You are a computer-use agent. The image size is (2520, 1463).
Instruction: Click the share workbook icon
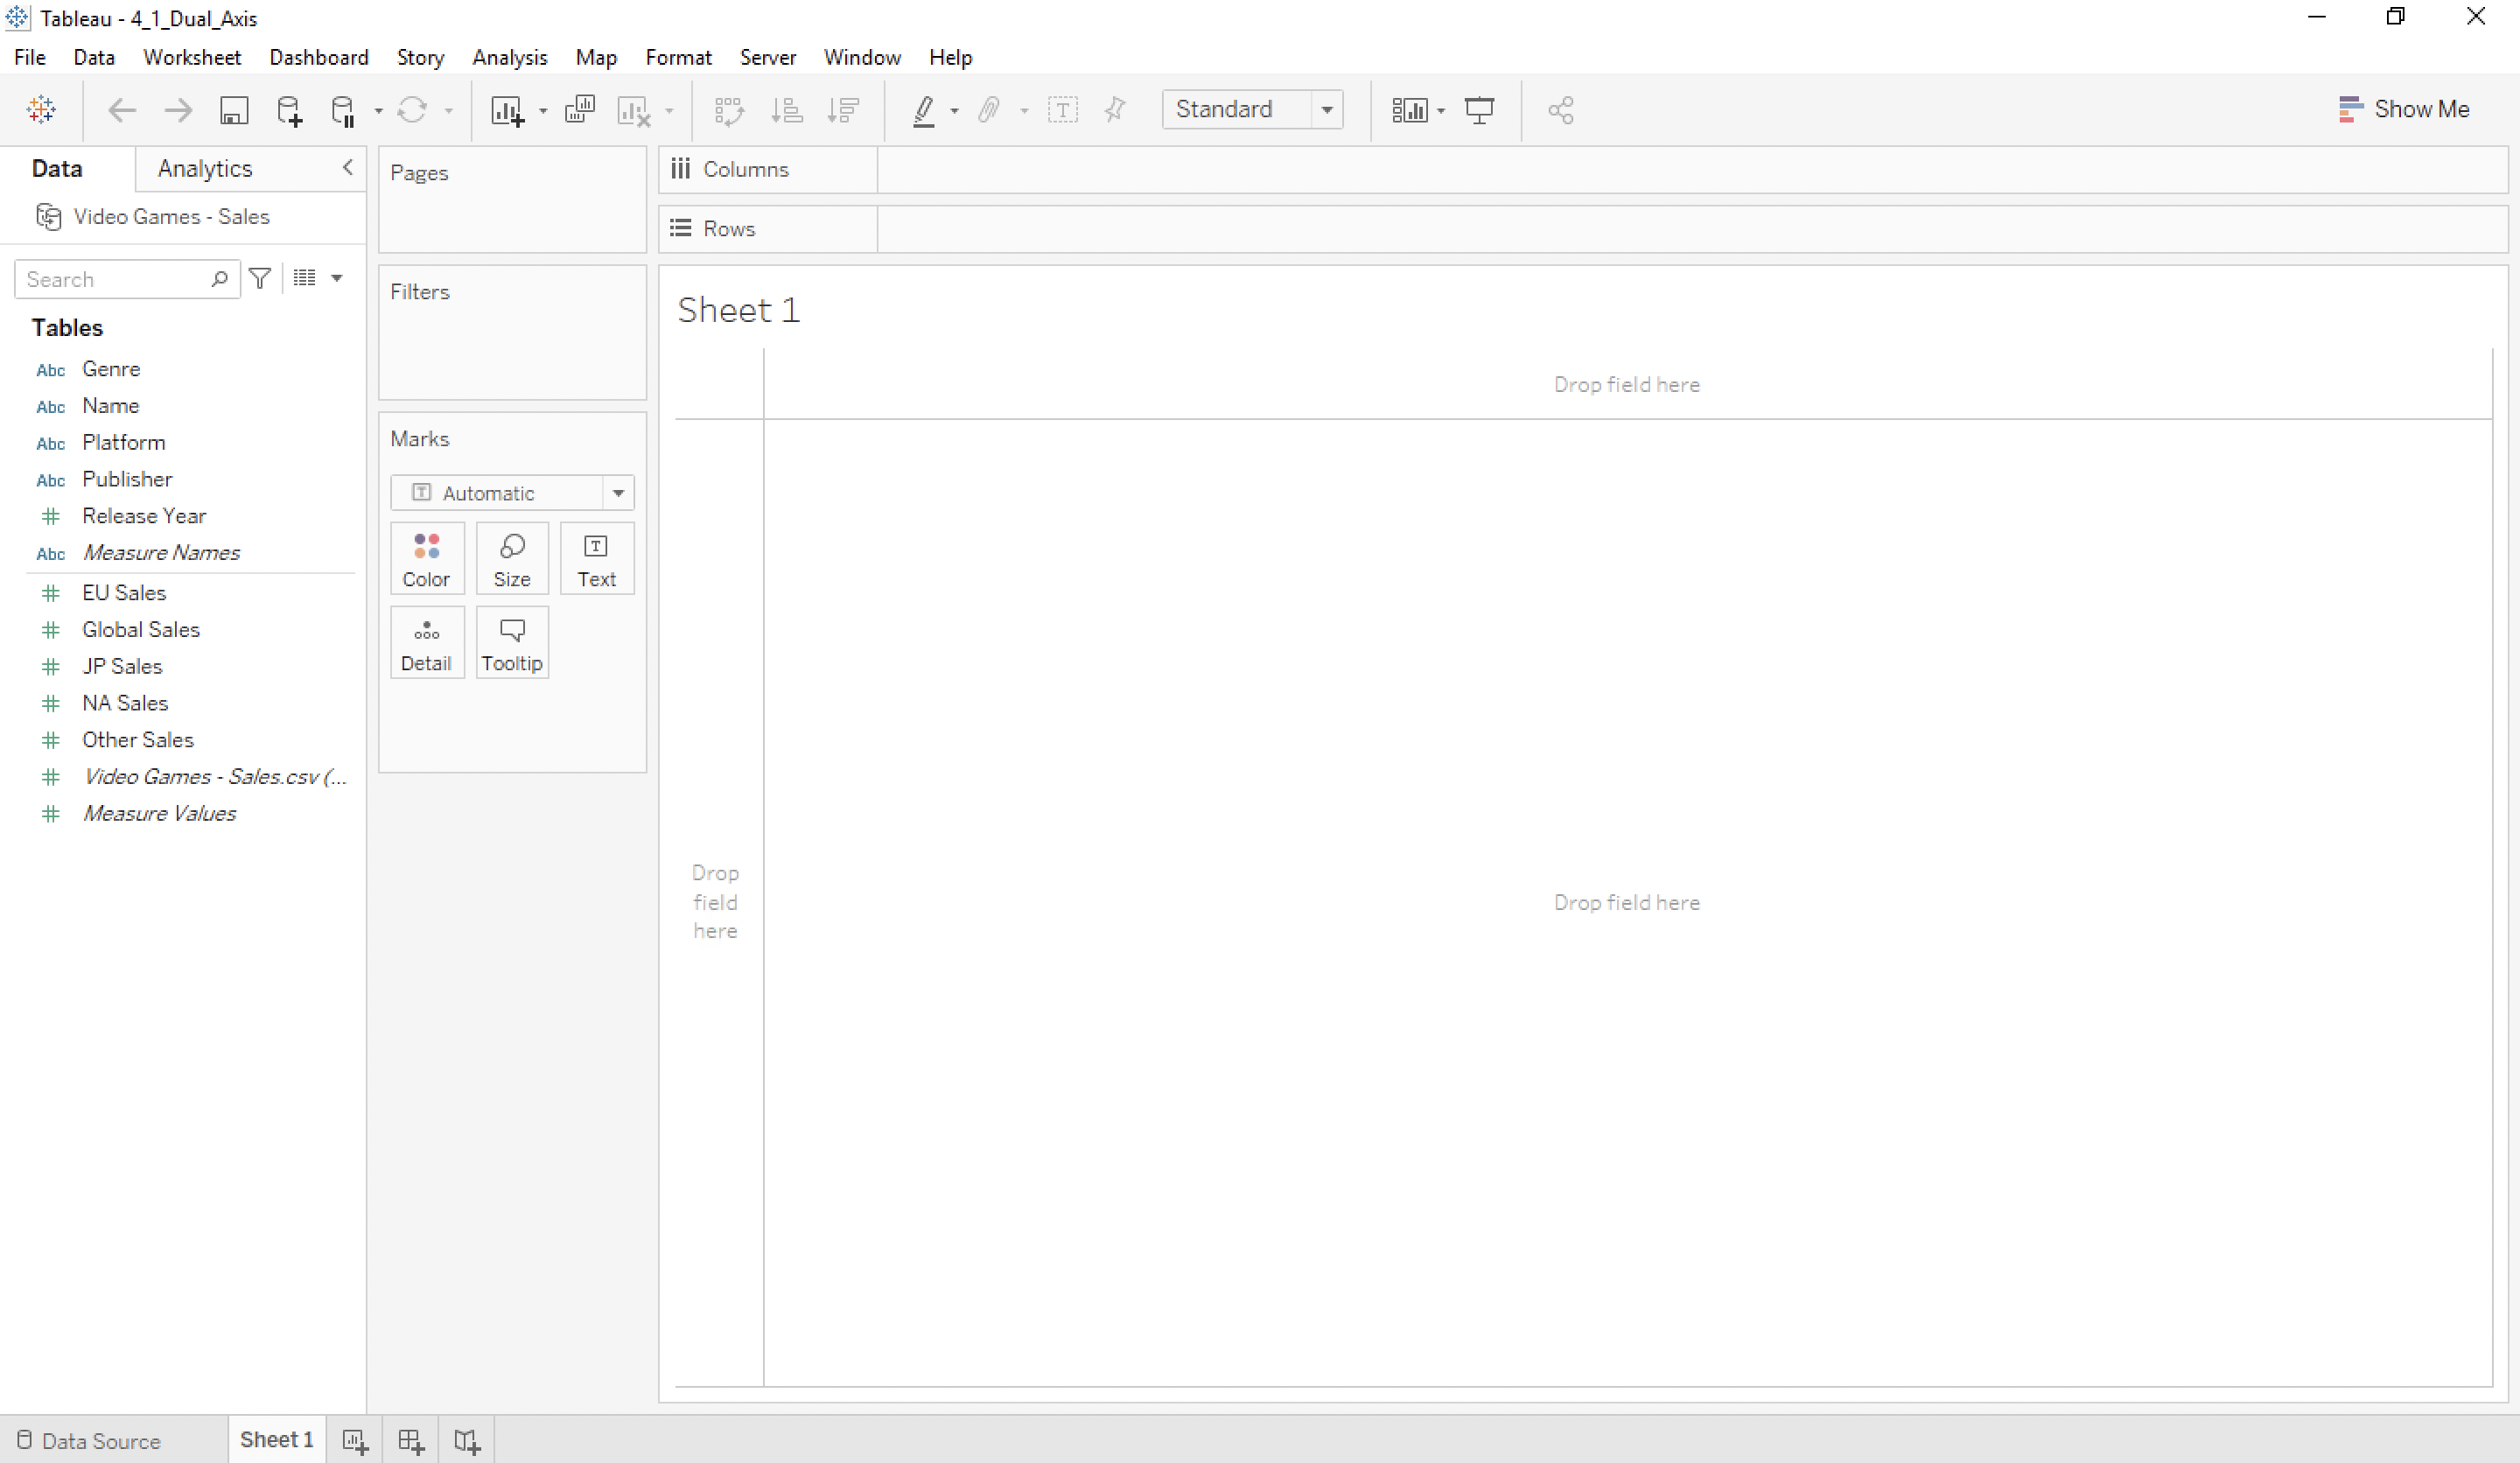click(1561, 110)
